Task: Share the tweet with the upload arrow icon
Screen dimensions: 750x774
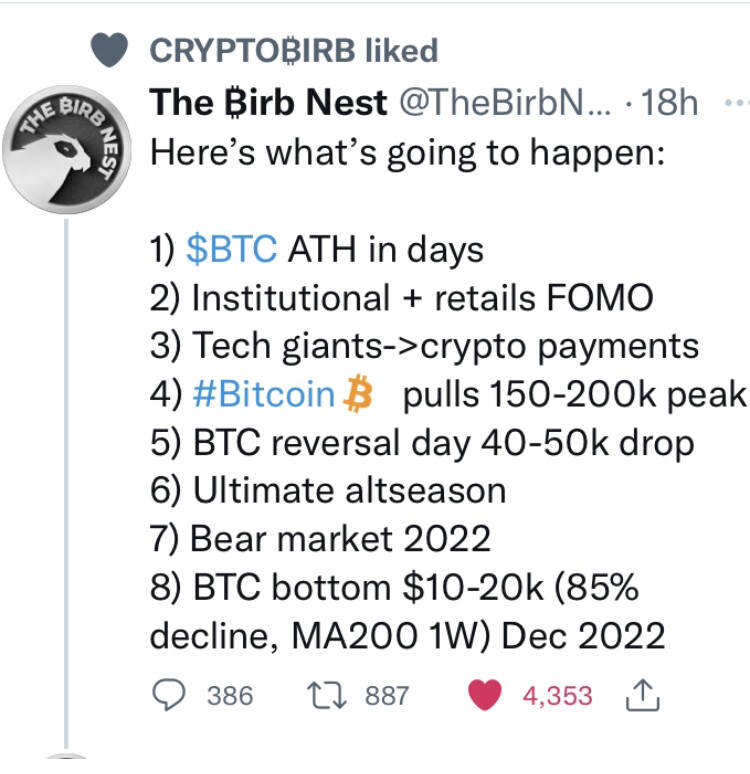Action: [638, 695]
